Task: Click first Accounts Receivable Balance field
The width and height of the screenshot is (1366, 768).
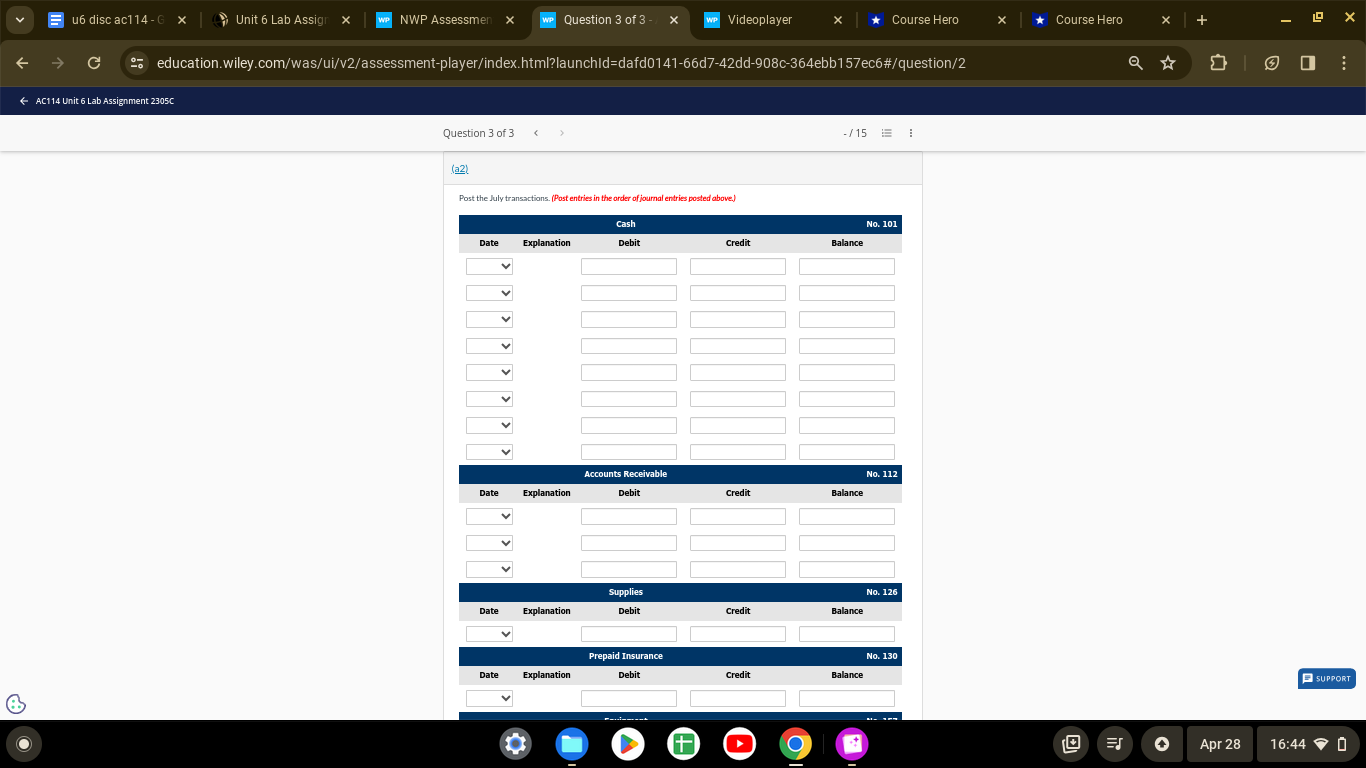Action: coord(847,517)
